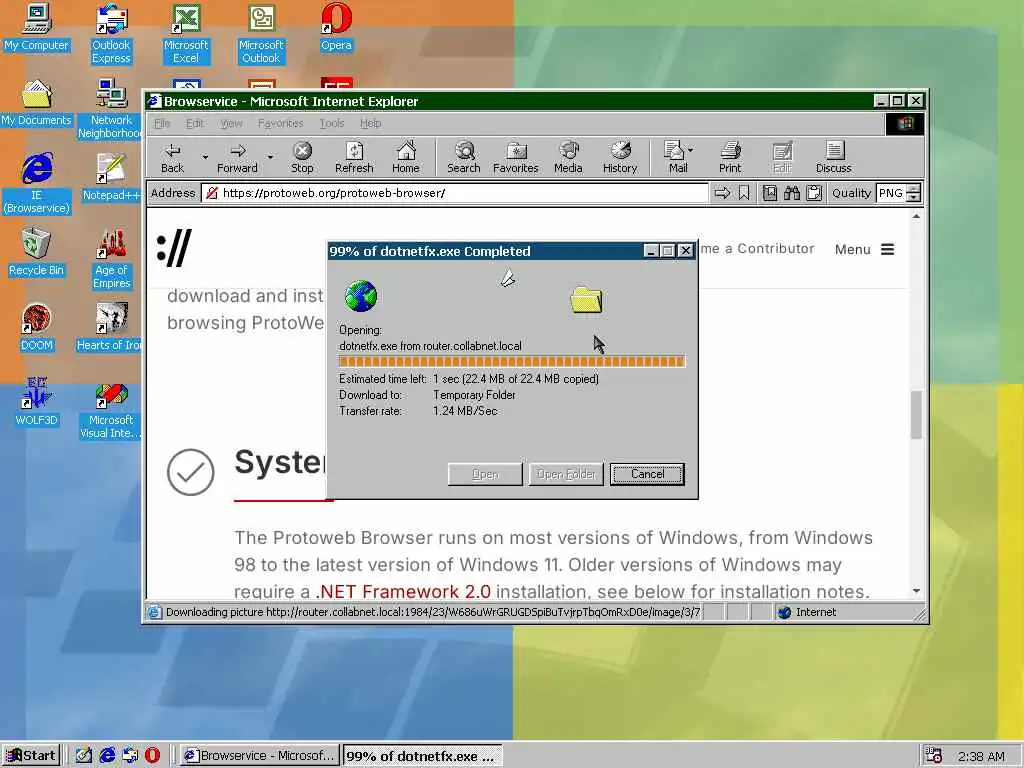Click the Start button
1024x768 pixels.
click(31, 756)
